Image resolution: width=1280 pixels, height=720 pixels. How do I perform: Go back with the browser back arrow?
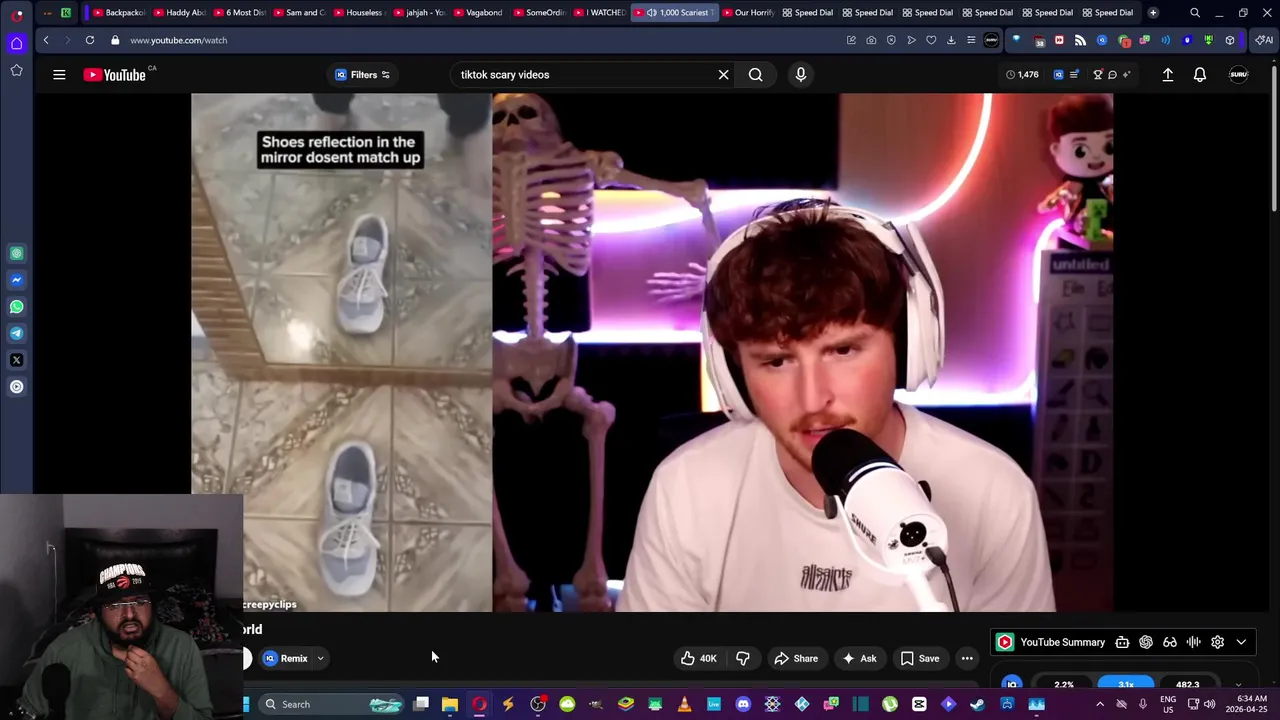tap(46, 40)
